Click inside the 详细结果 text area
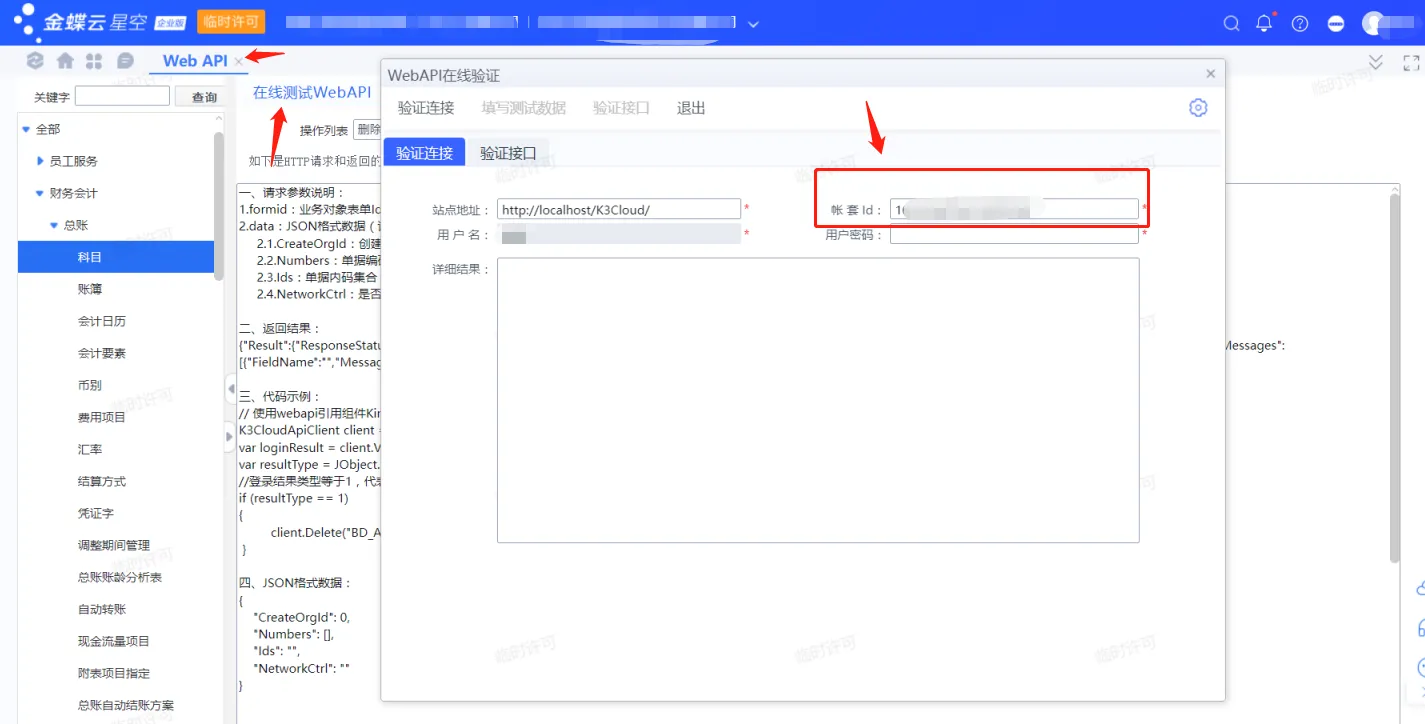 tap(818, 400)
